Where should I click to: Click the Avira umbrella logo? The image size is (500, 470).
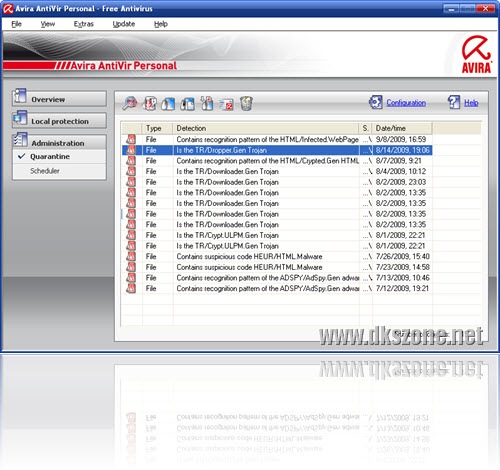(476, 54)
